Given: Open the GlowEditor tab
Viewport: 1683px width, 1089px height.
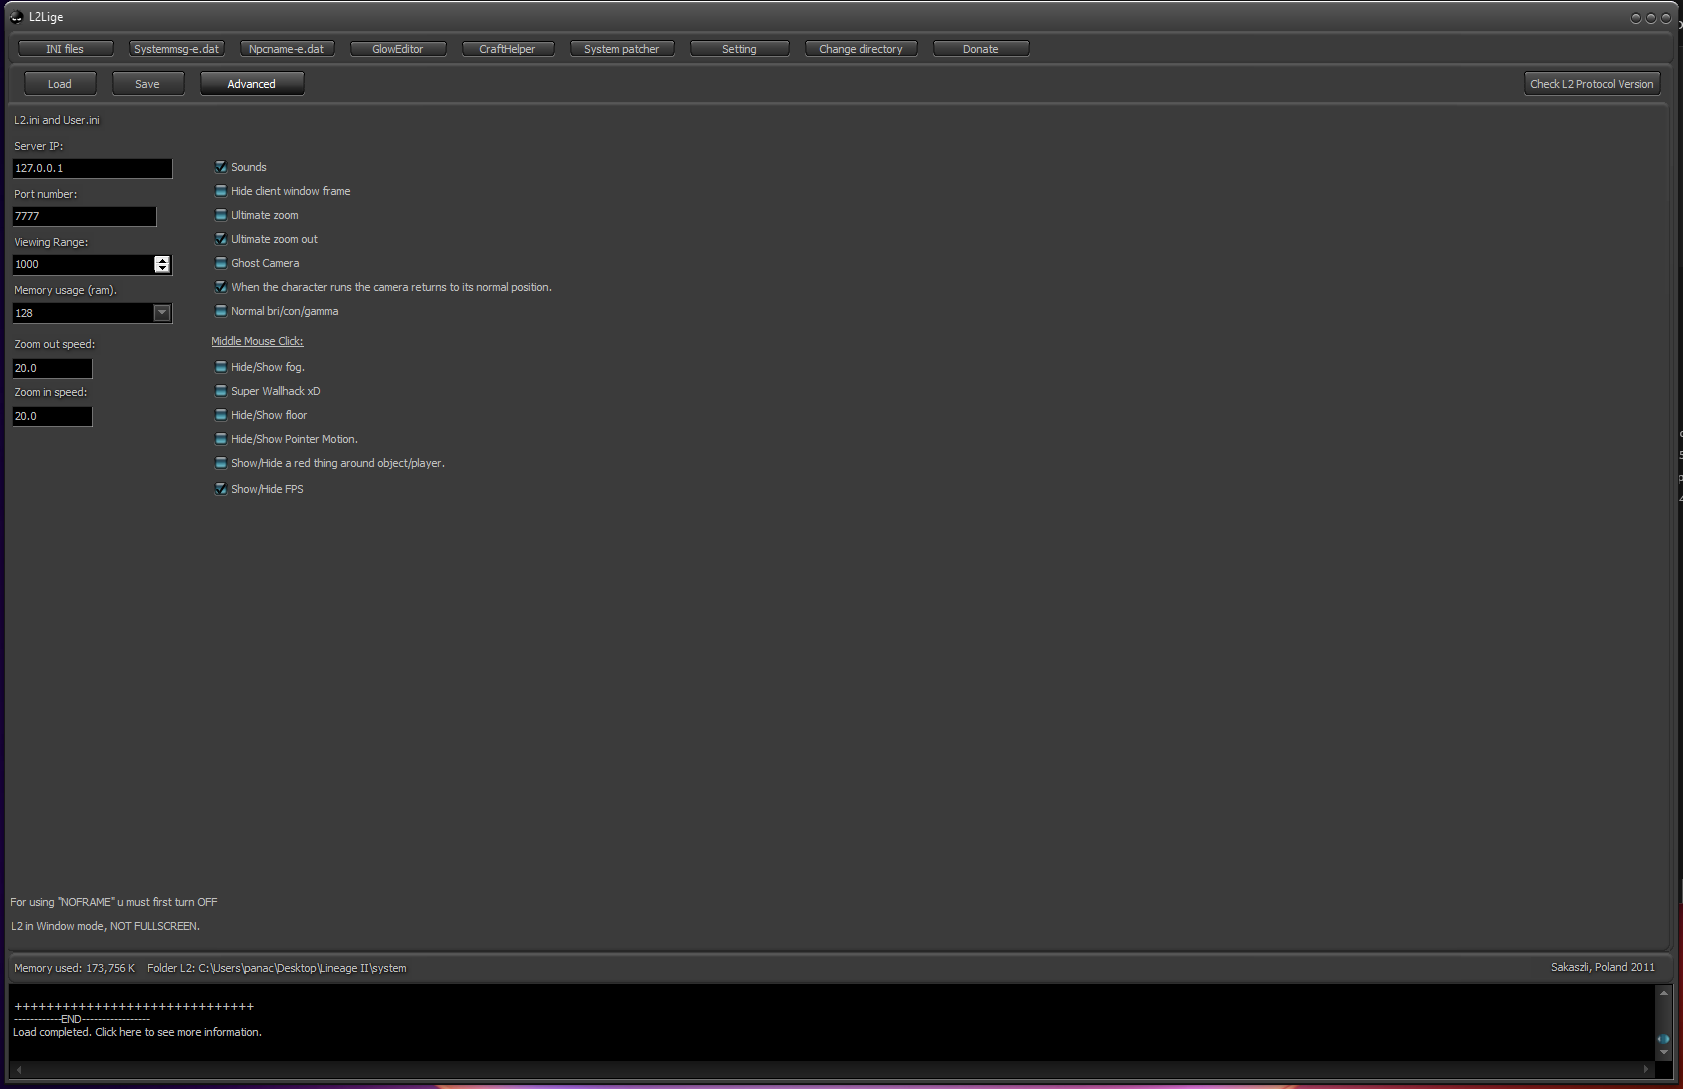Looking at the screenshot, I should [x=398, y=49].
